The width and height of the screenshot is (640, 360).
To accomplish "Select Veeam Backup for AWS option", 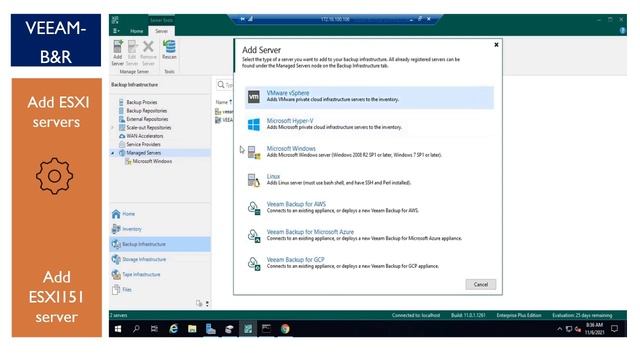I will tap(369, 207).
